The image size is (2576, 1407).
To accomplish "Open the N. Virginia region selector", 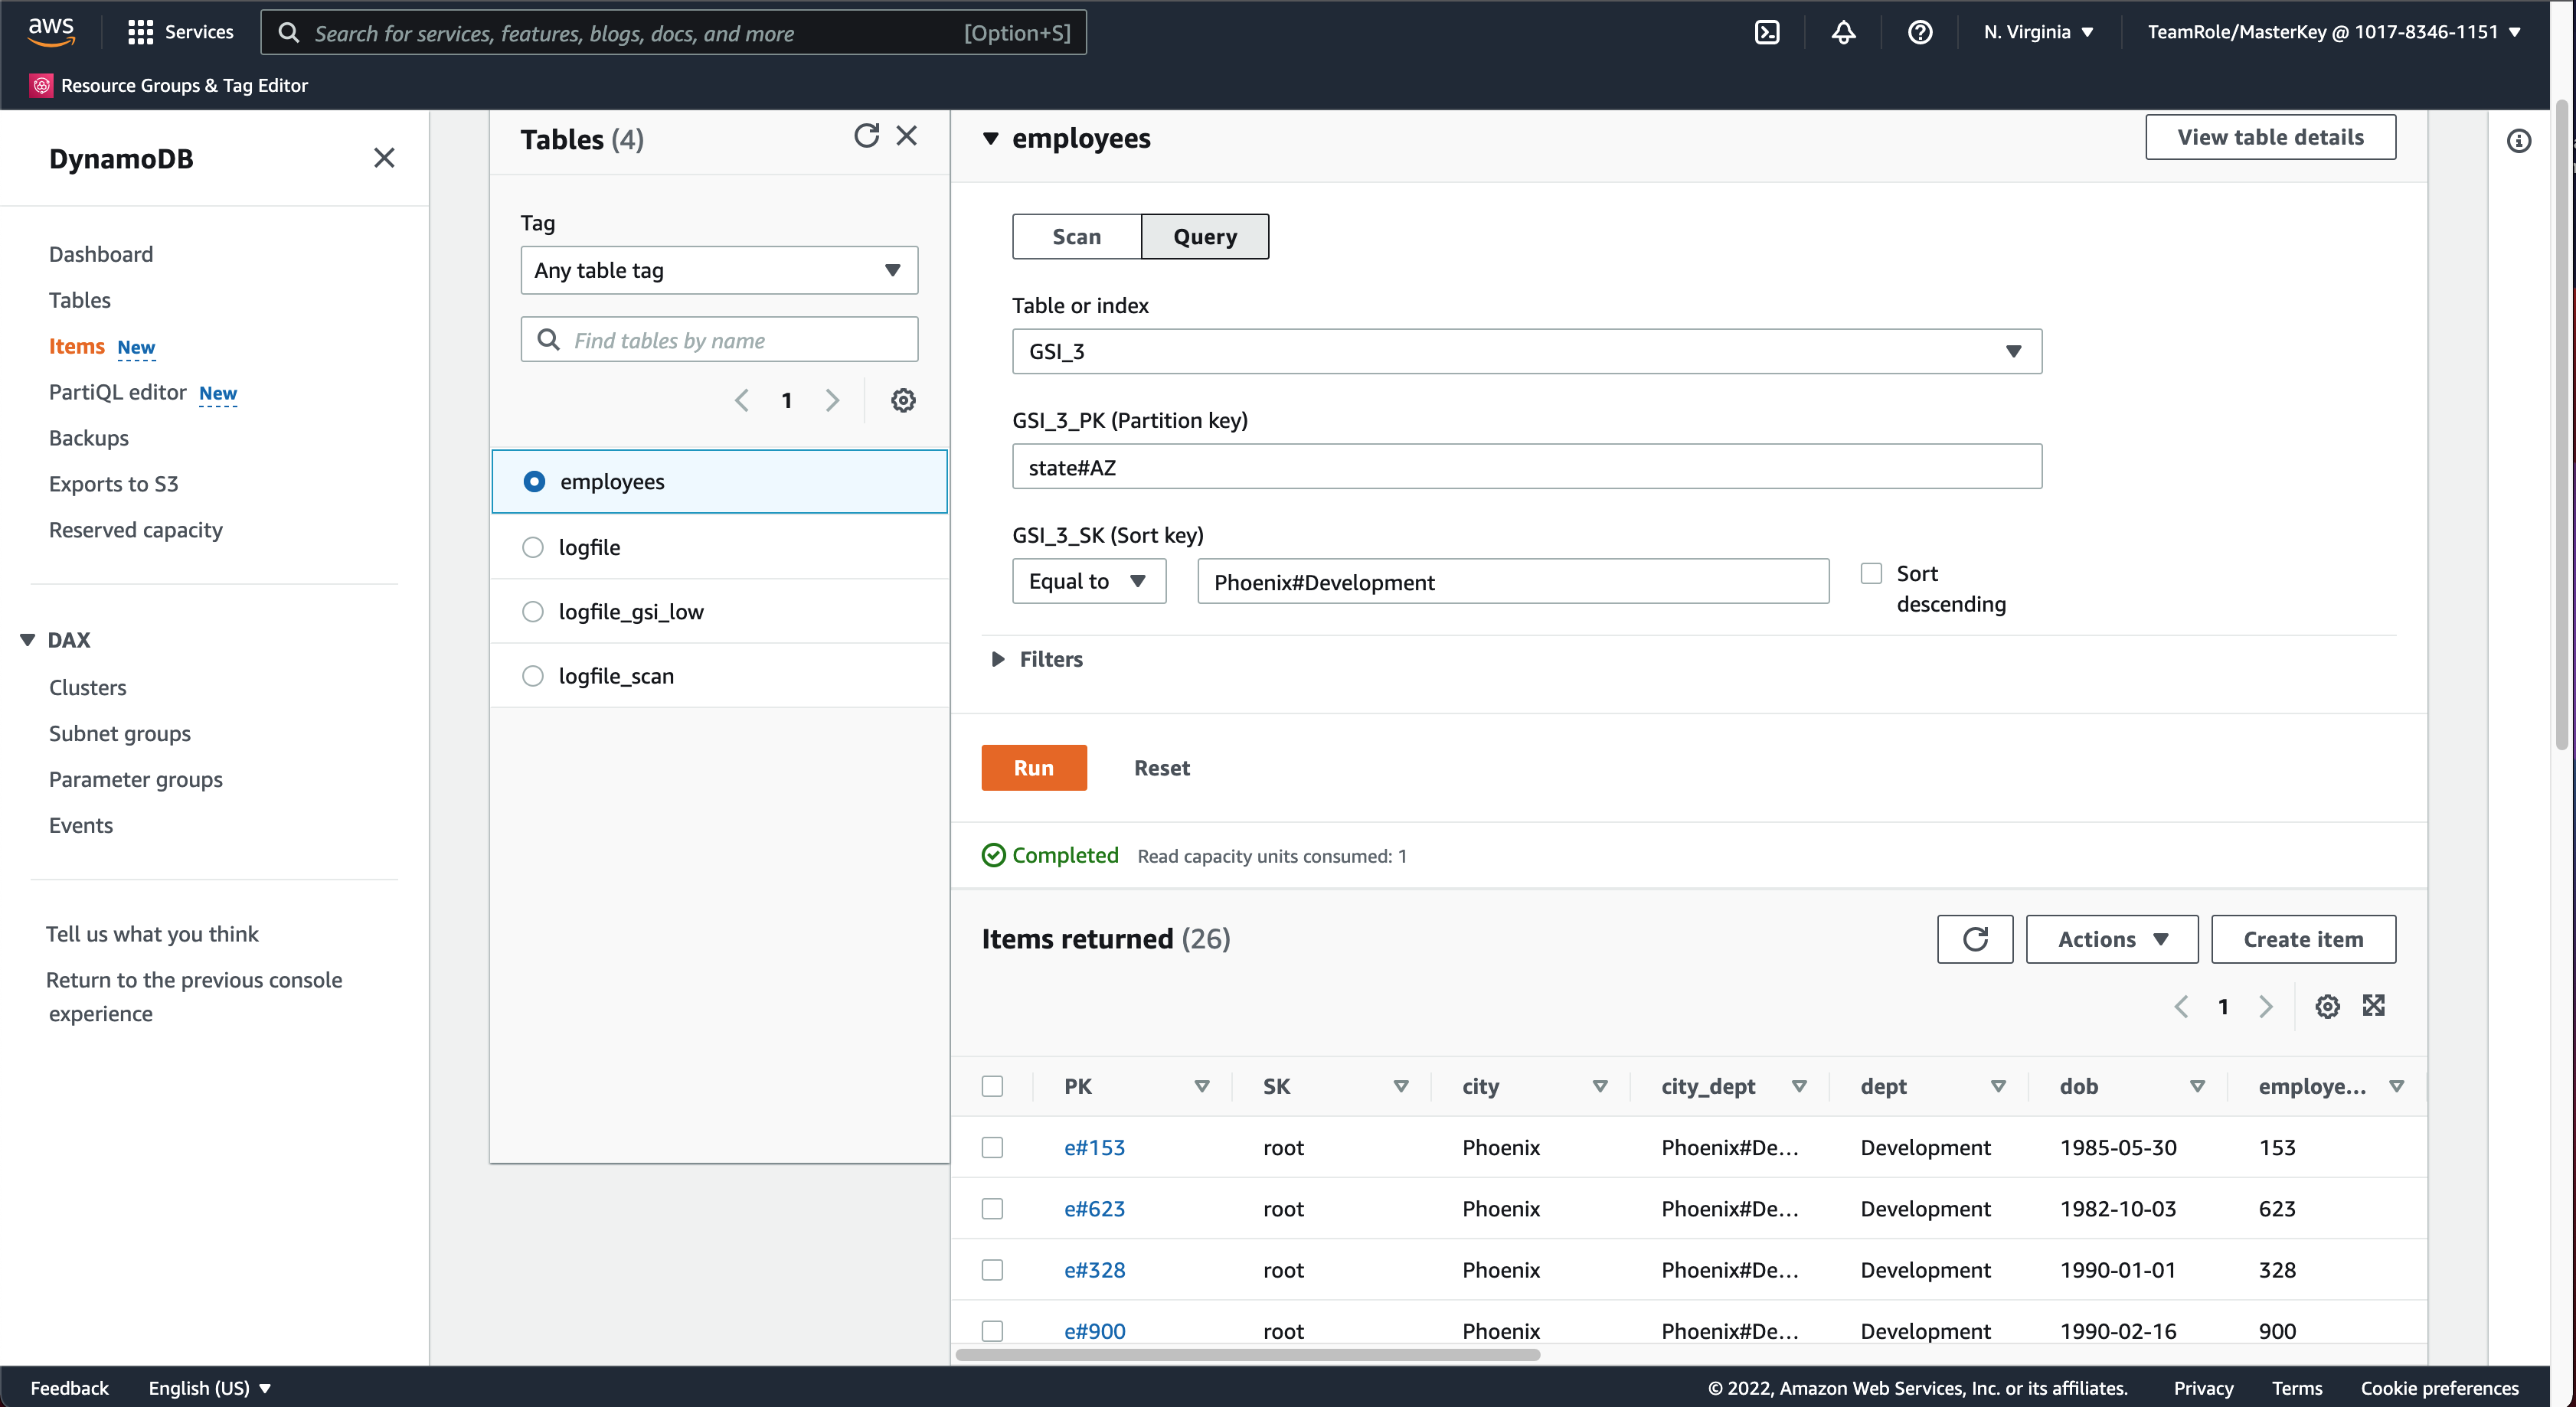I will click(2038, 32).
